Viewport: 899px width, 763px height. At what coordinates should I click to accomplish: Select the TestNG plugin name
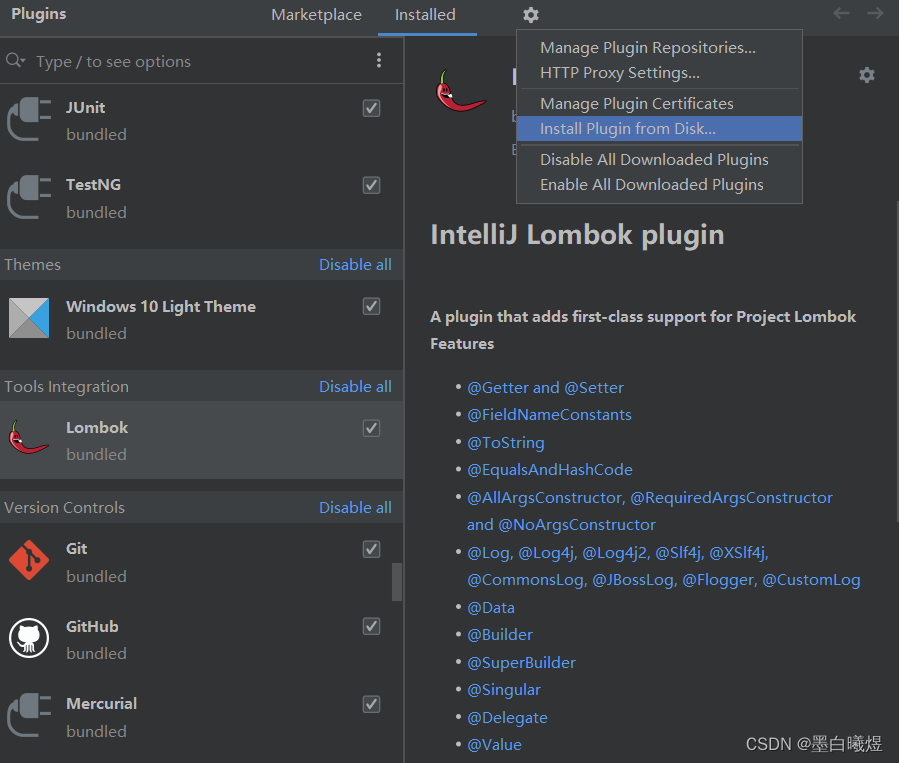[93, 185]
